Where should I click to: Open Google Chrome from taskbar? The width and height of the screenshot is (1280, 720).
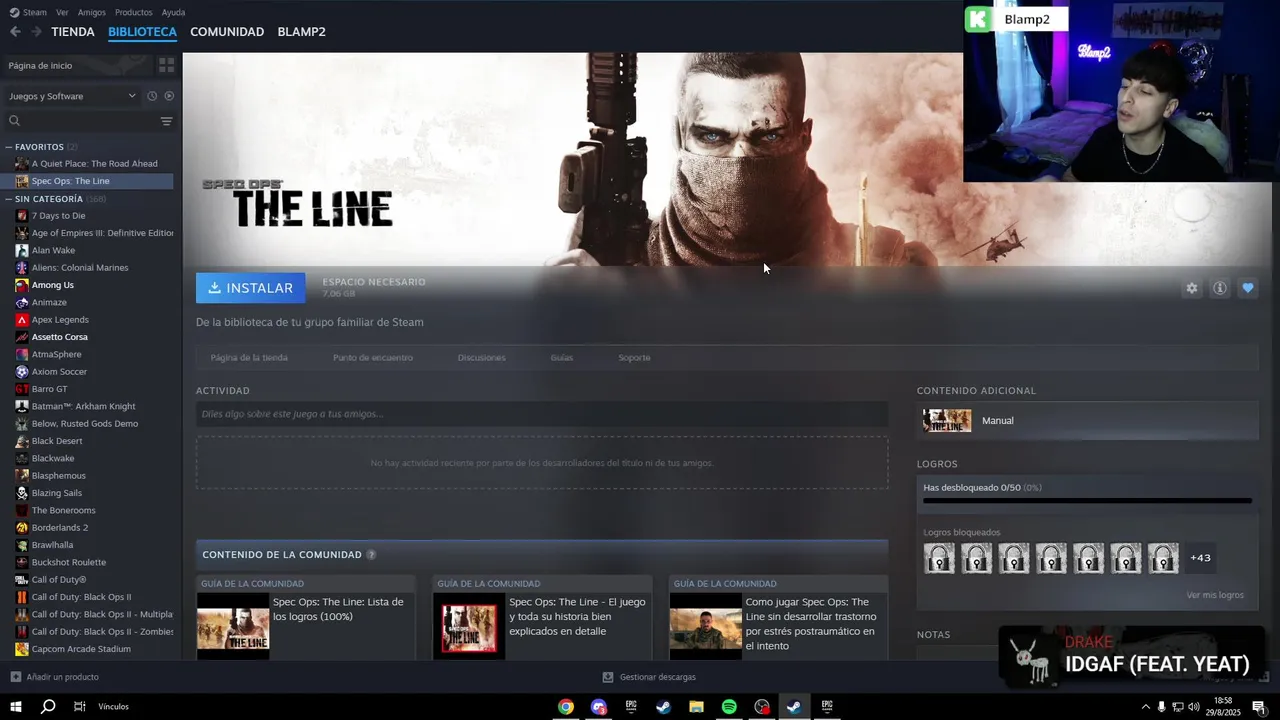coord(566,707)
